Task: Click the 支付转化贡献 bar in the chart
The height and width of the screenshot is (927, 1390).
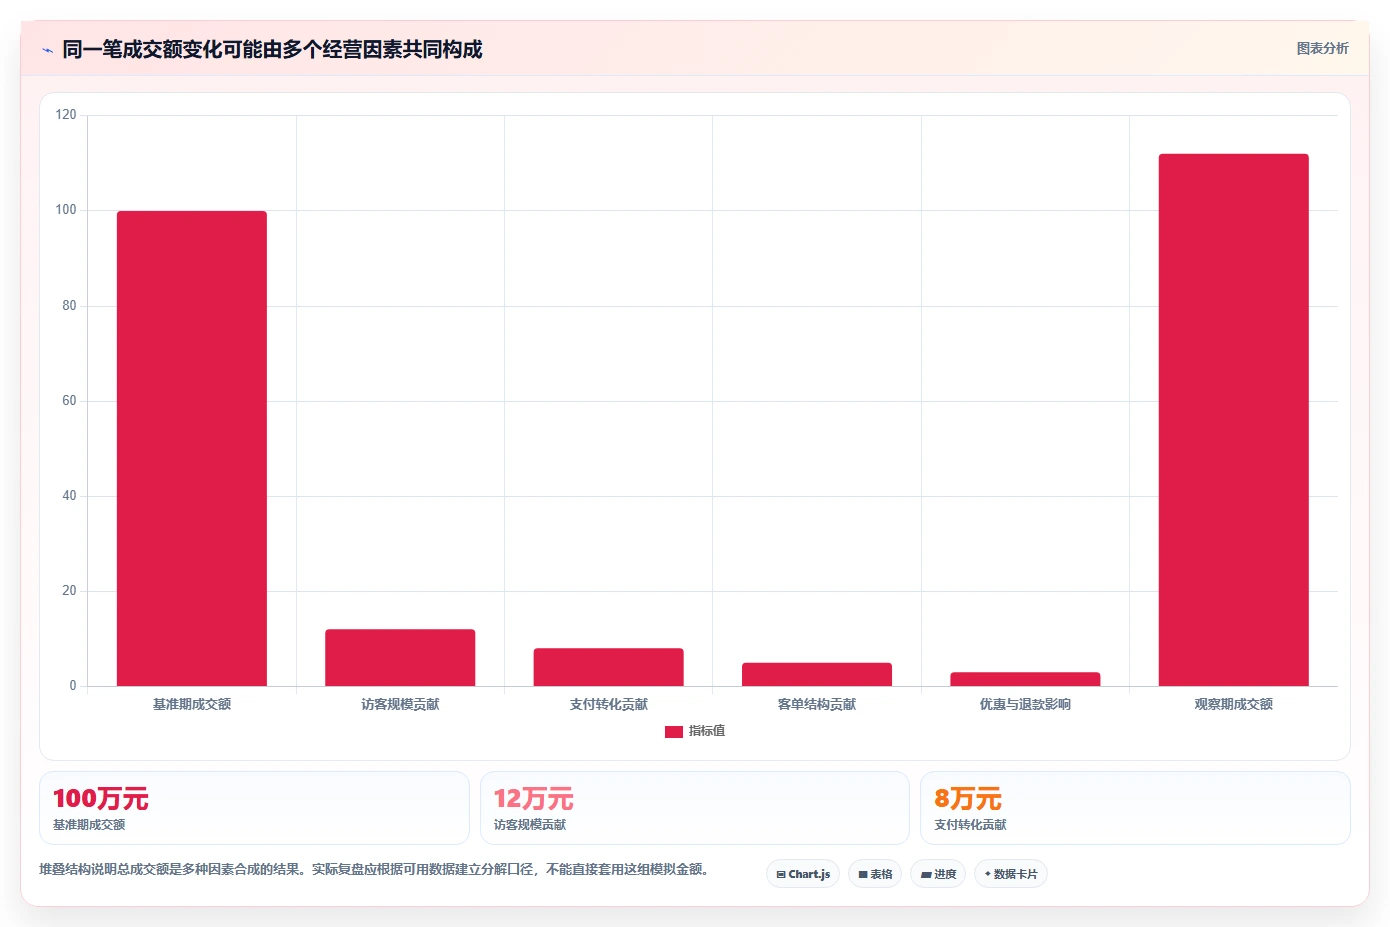Action: pyautogui.click(x=608, y=667)
